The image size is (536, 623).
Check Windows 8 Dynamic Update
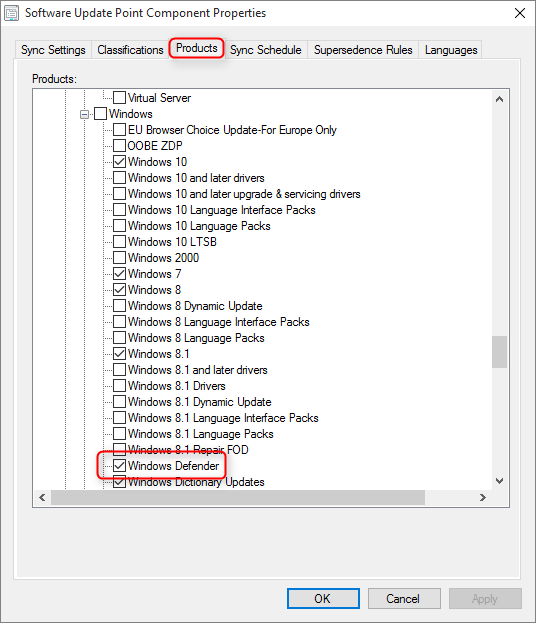pos(120,306)
